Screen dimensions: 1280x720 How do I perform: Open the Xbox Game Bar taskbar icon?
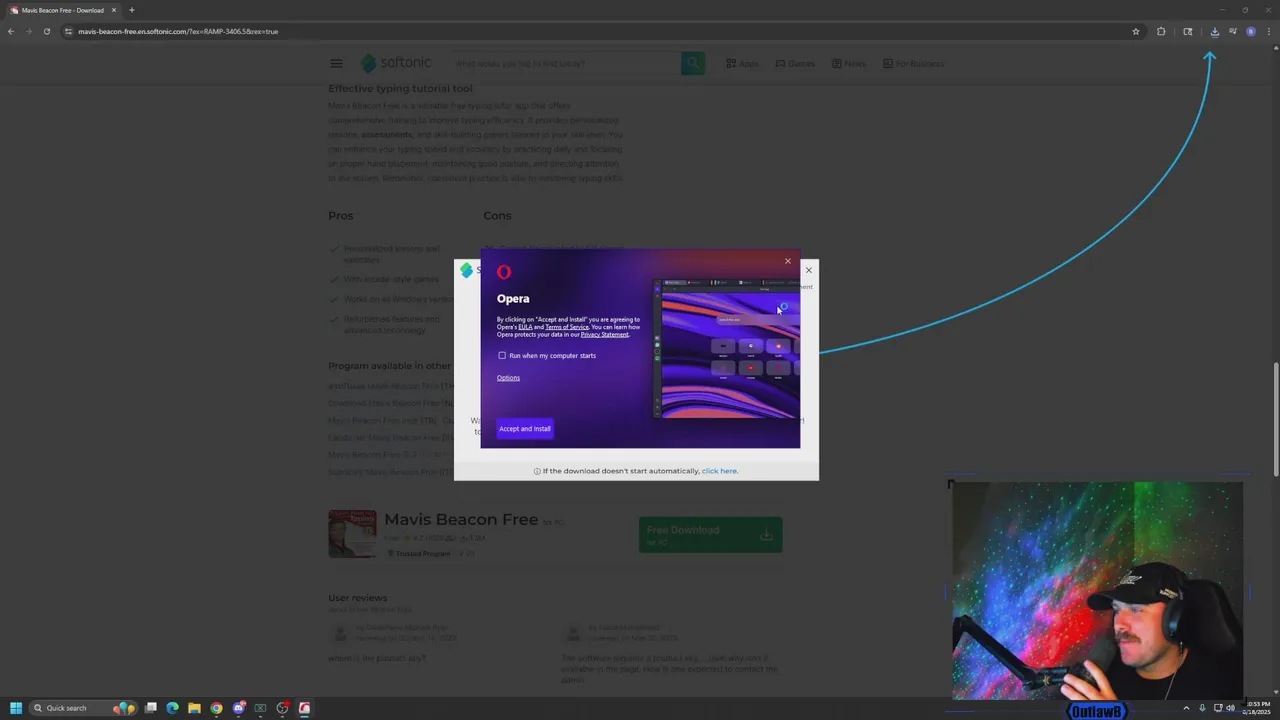click(261, 708)
